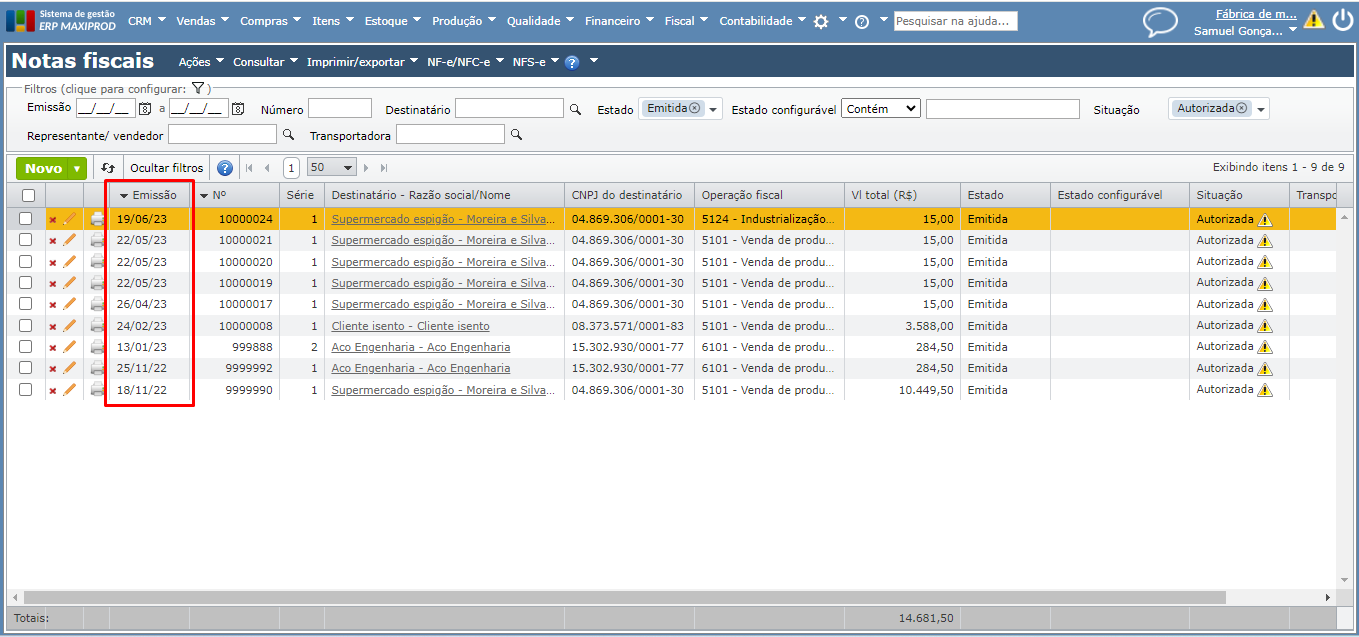Screen dimensions: 1359x637
Task: Delete invoice 9999992 with red X
Action: [x=53, y=369]
